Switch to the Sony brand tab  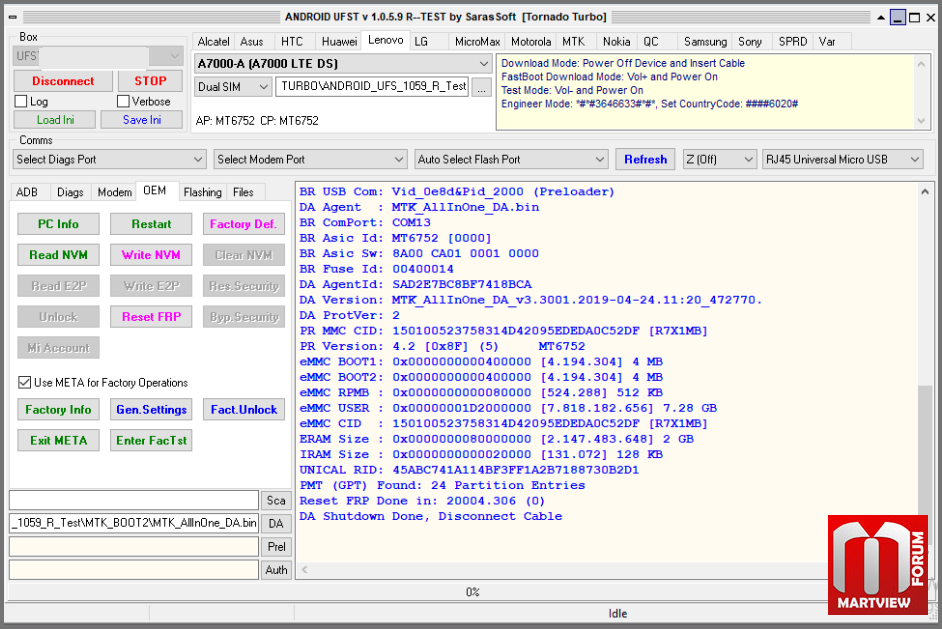[x=750, y=41]
